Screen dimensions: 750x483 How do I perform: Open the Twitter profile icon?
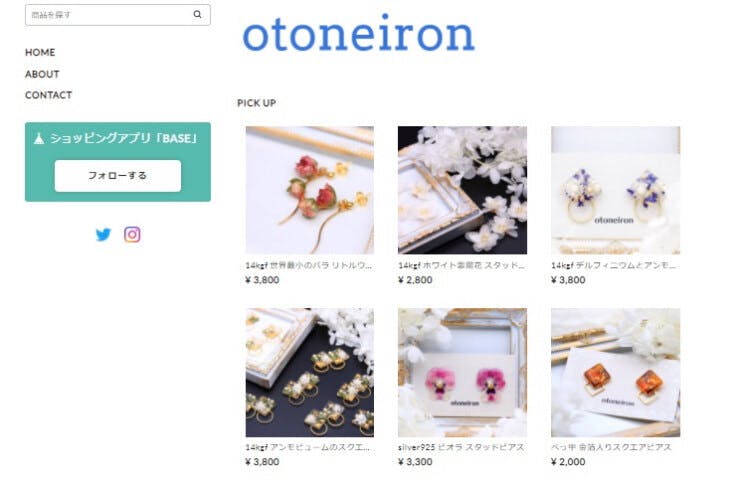point(103,235)
